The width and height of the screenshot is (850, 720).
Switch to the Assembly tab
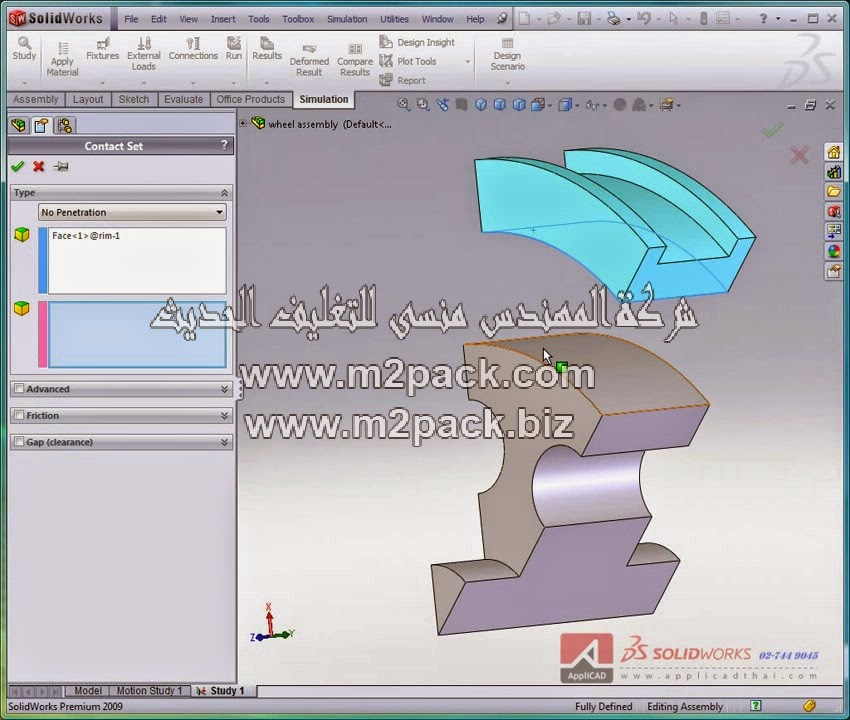pos(36,99)
